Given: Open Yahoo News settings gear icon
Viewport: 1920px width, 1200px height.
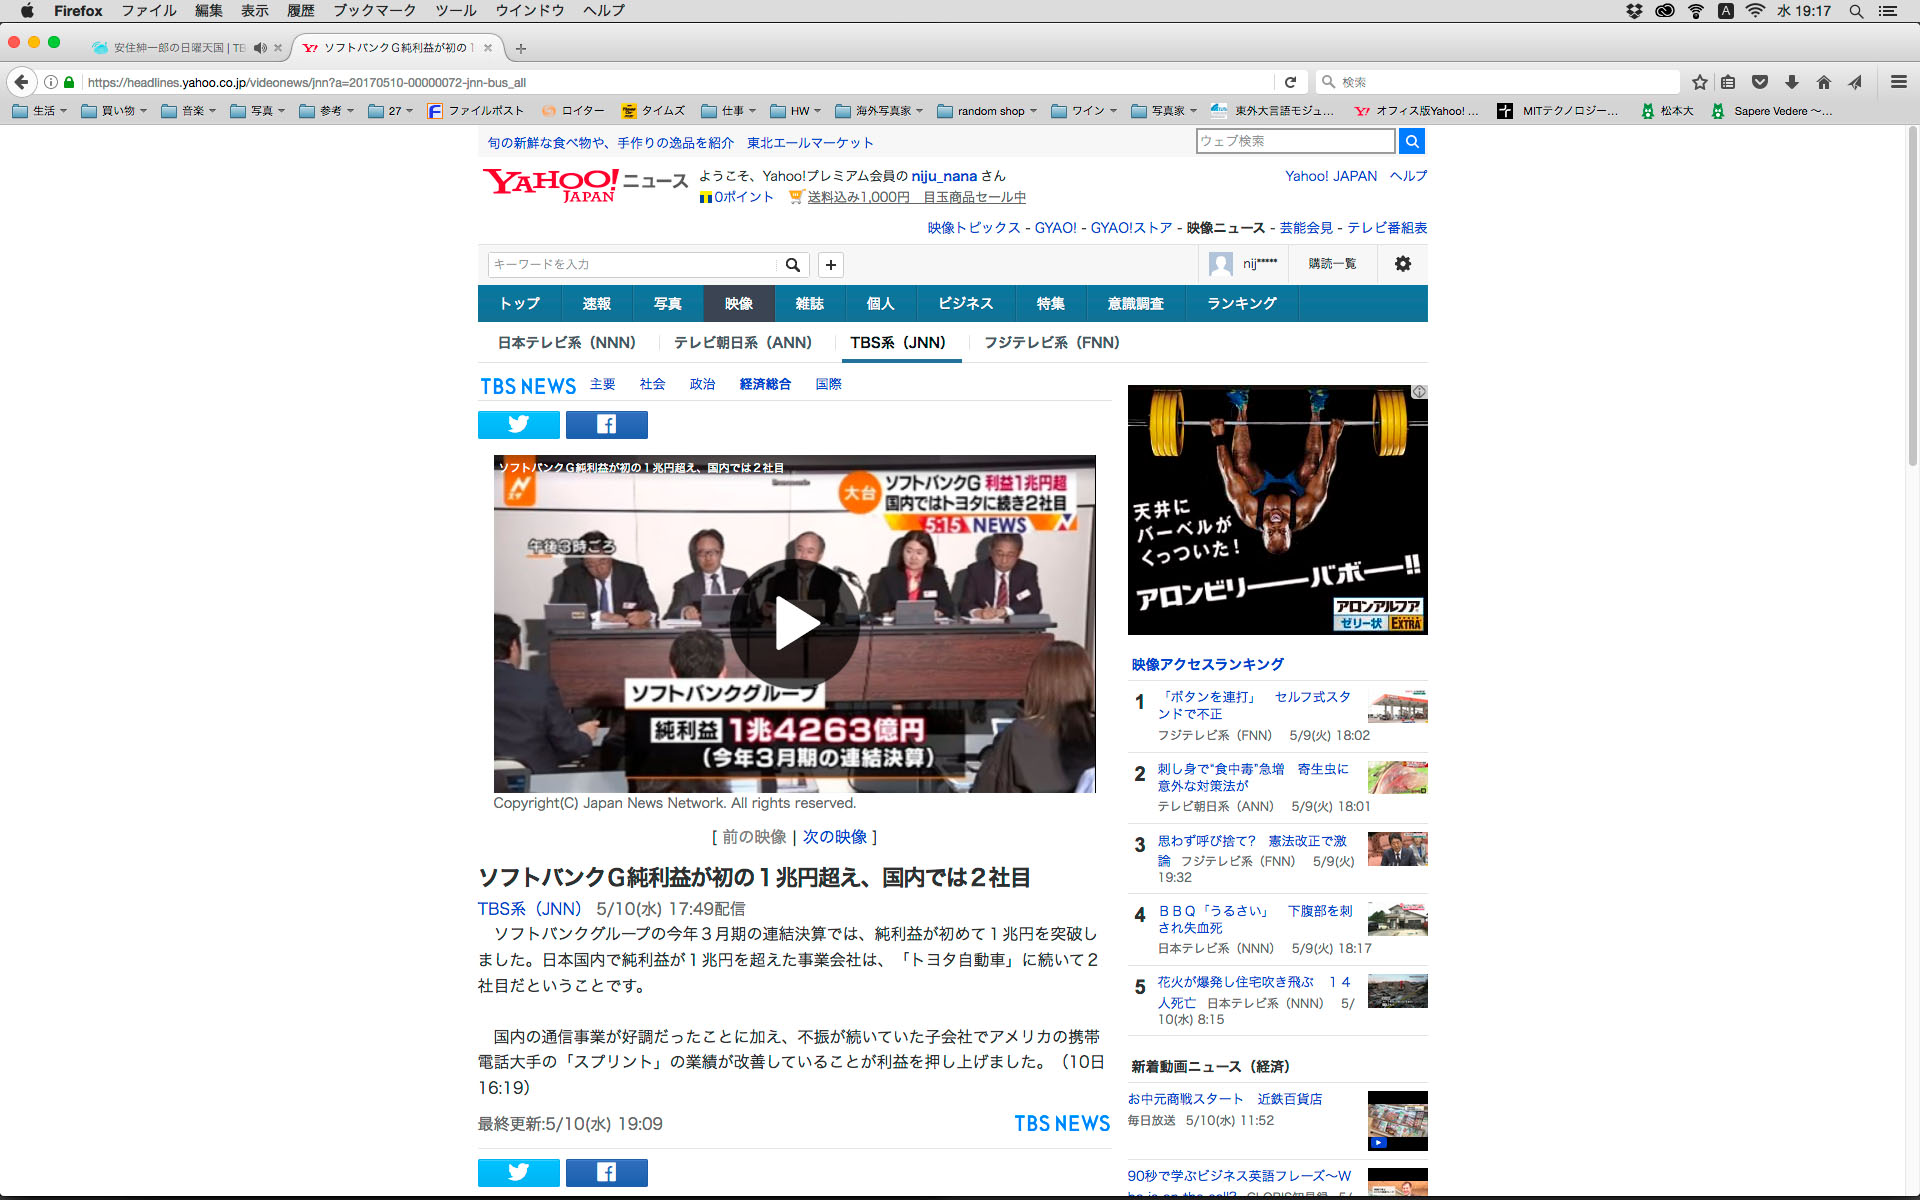Looking at the screenshot, I should click(x=1402, y=264).
